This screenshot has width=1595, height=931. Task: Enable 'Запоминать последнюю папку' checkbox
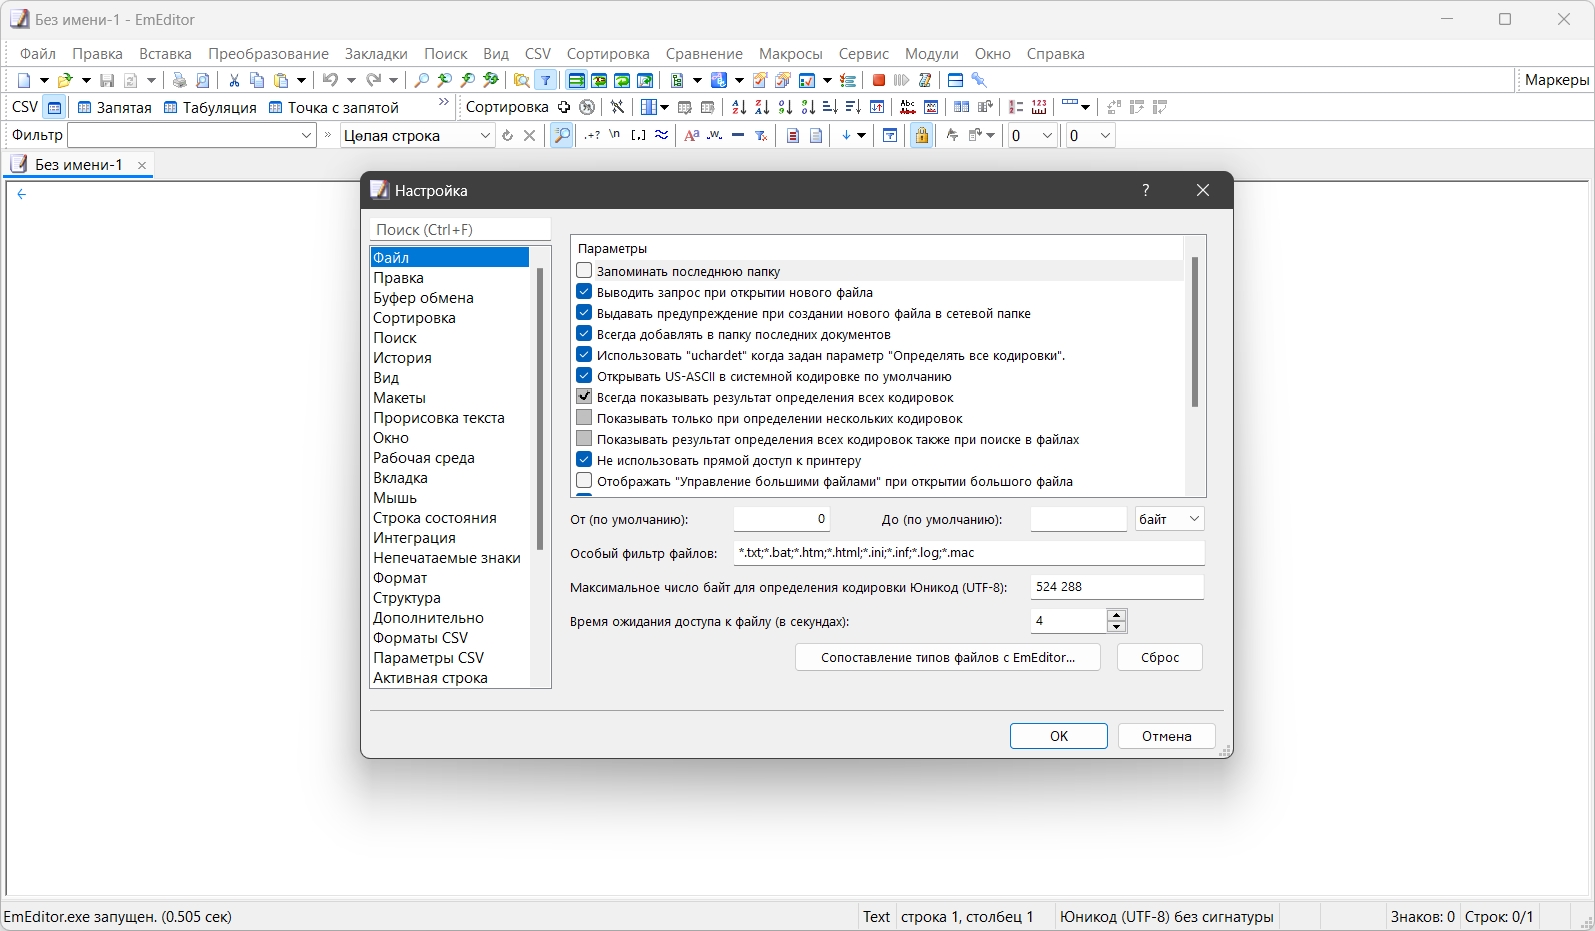tap(584, 271)
